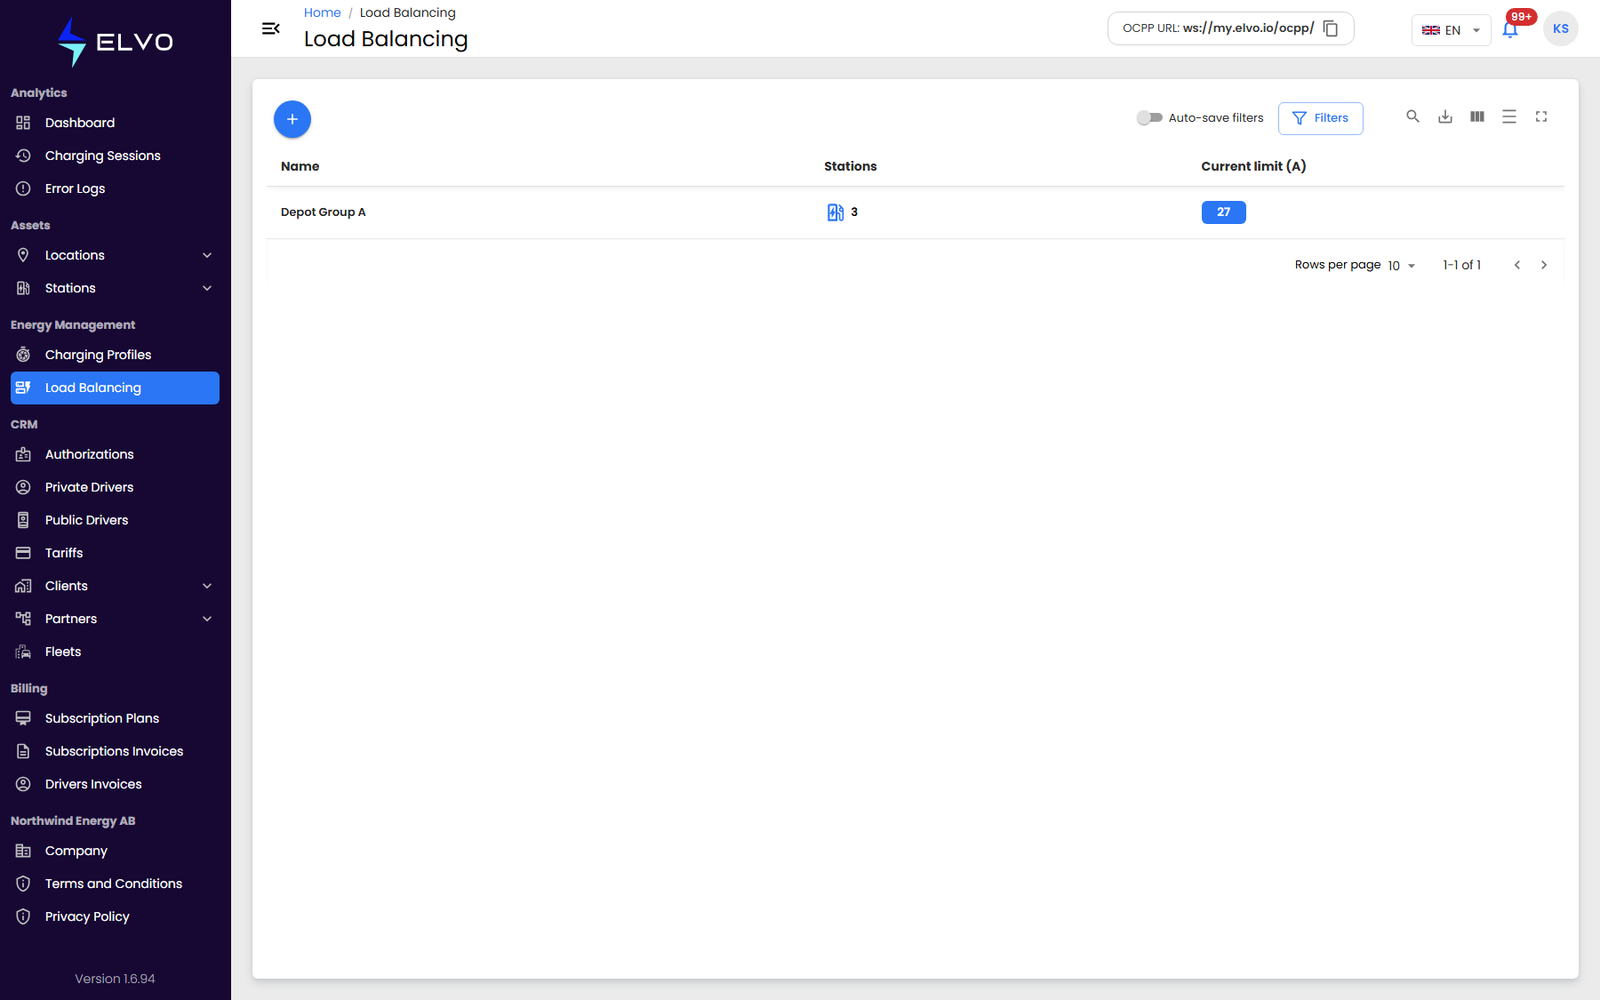Change the rows per page value
The height and width of the screenshot is (1000, 1600).
[x=1401, y=266]
